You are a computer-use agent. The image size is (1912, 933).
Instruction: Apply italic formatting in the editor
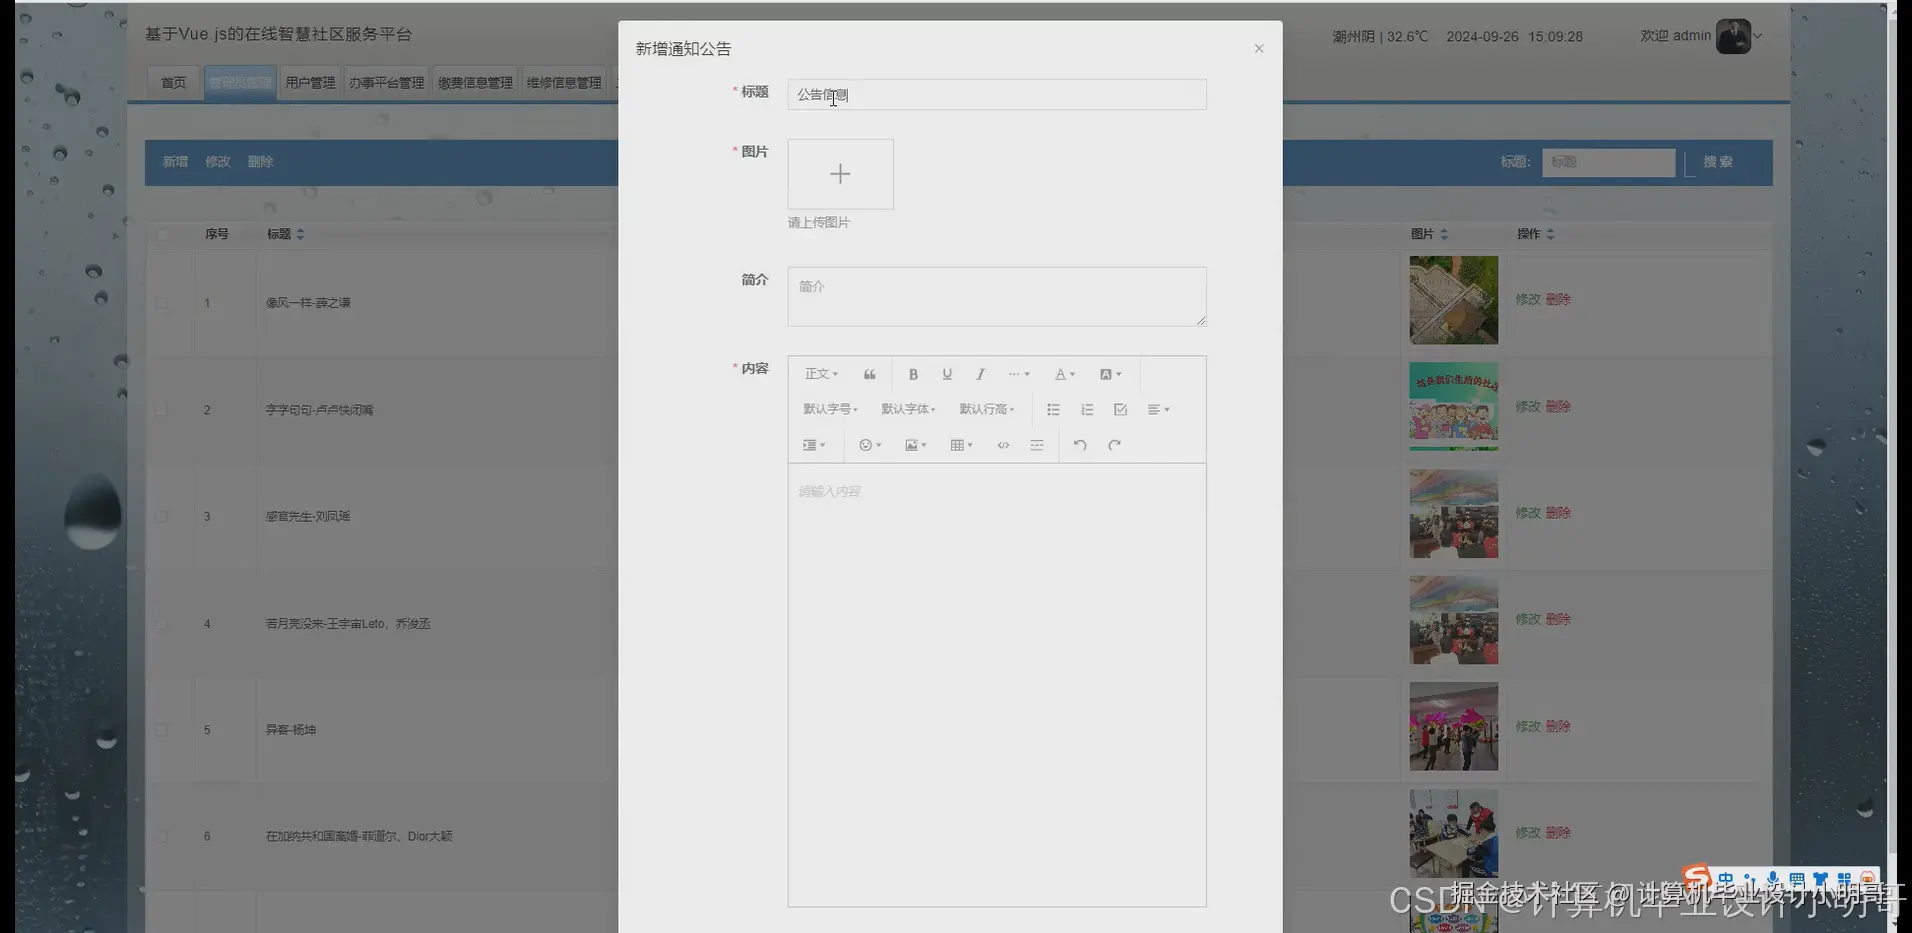click(x=981, y=373)
